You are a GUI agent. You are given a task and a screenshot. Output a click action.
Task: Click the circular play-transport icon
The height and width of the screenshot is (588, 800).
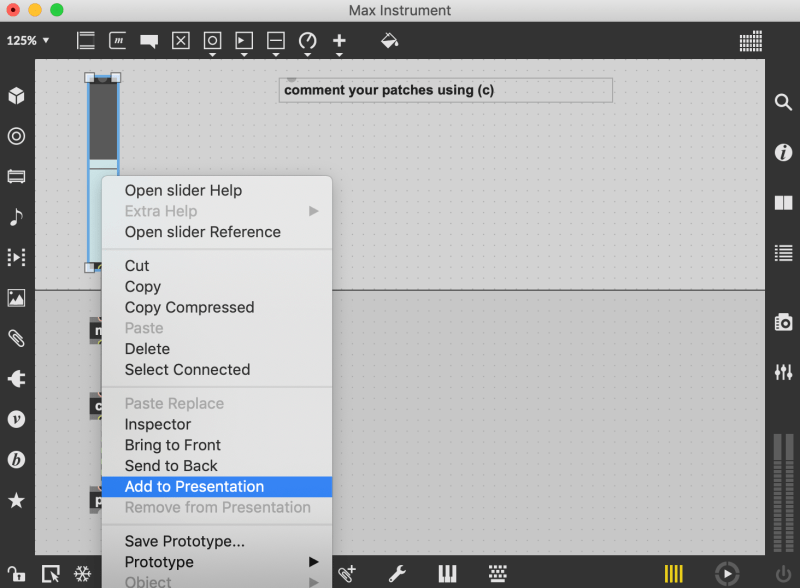pyautogui.click(x=727, y=574)
